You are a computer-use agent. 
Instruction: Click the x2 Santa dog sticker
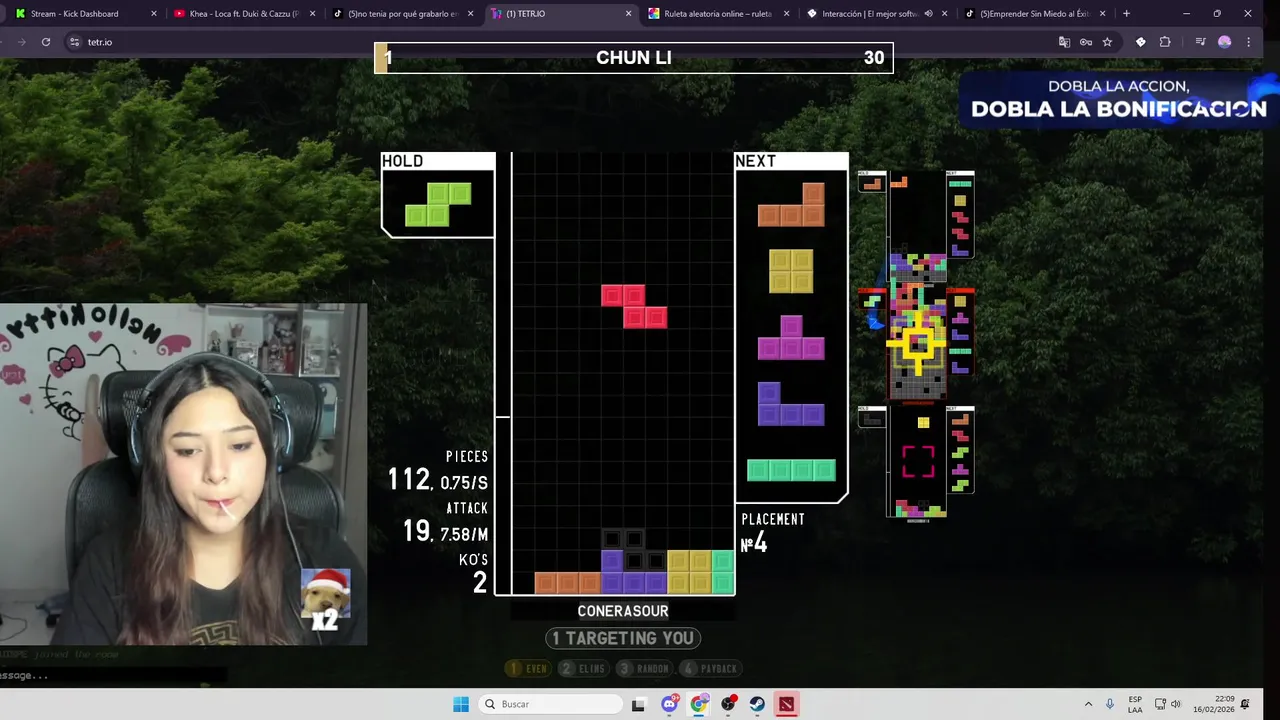point(326,600)
